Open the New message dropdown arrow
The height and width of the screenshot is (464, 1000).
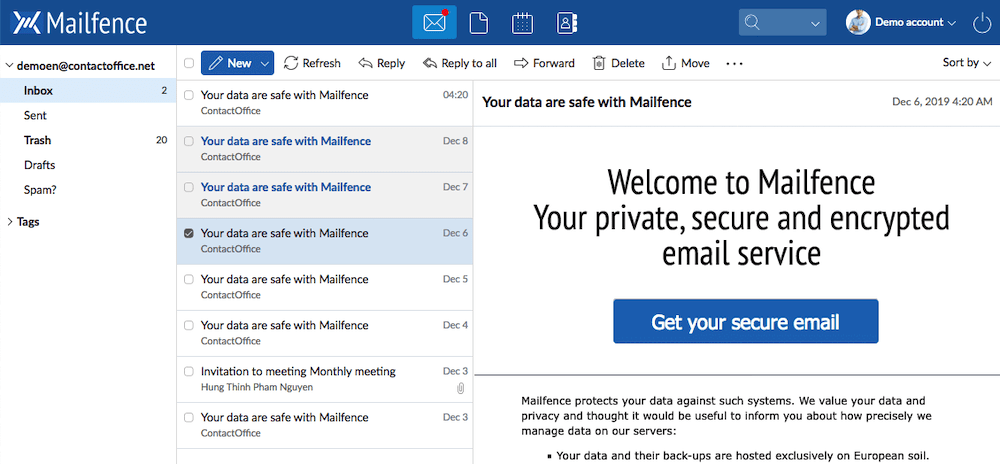tap(265, 63)
